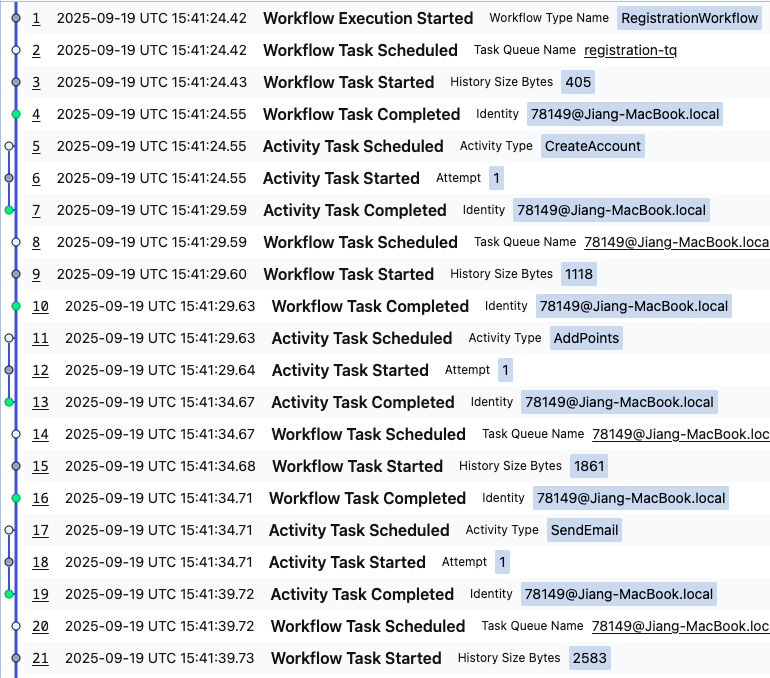The height and width of the screenshot is (678, 770).
Task: Open event ID 7 link
Action: tap(36, 211)
